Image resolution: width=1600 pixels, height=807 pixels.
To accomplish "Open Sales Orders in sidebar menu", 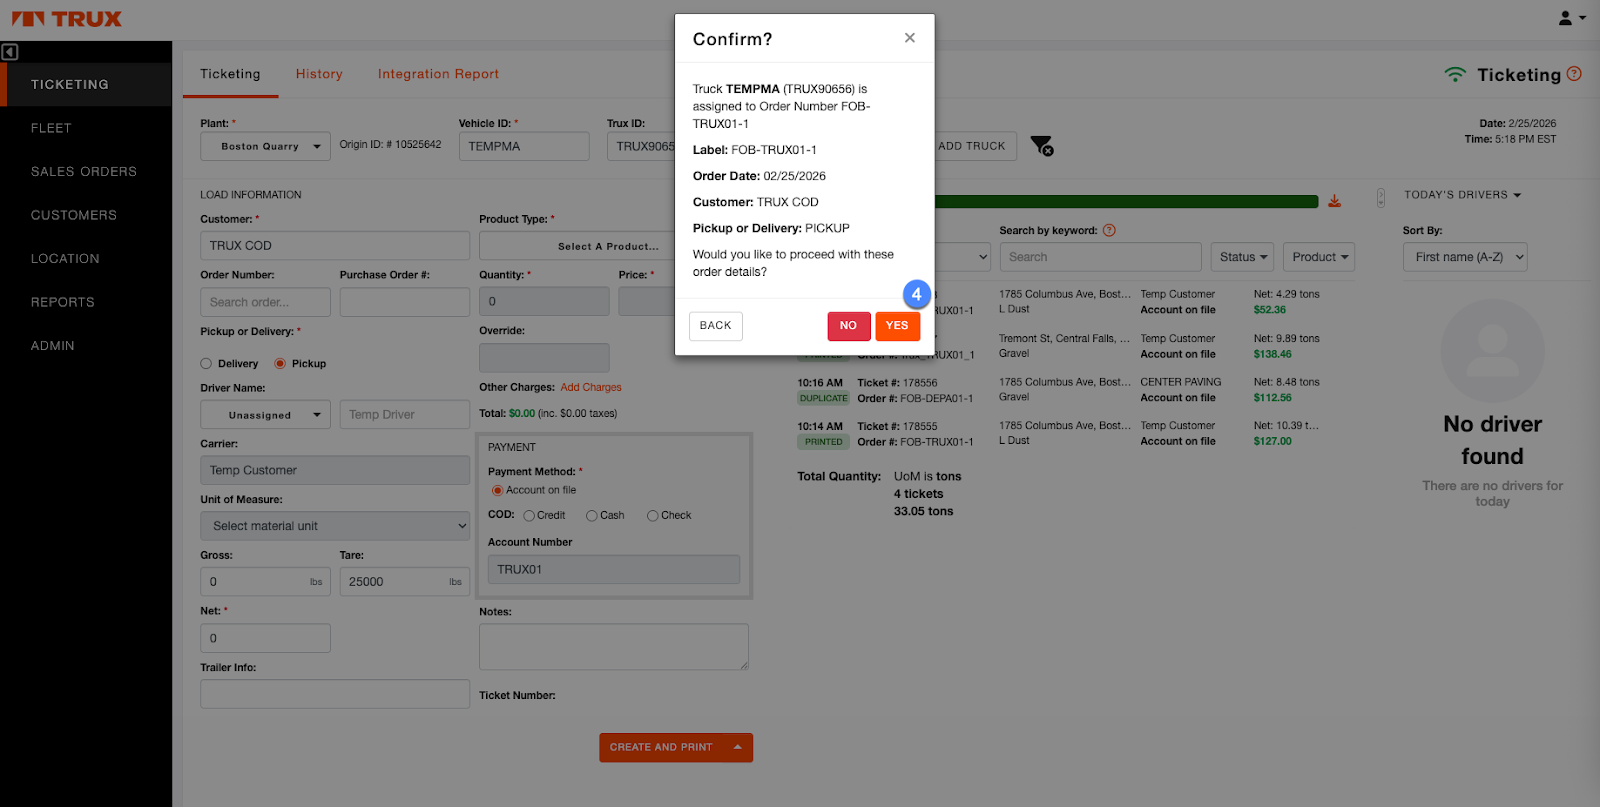I will coord(84,172).
